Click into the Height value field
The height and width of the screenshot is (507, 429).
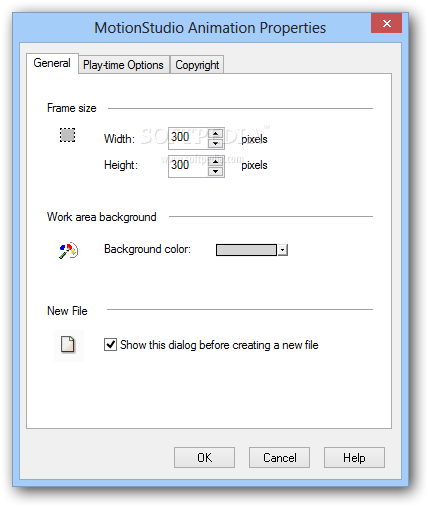[x=188, y=166]
